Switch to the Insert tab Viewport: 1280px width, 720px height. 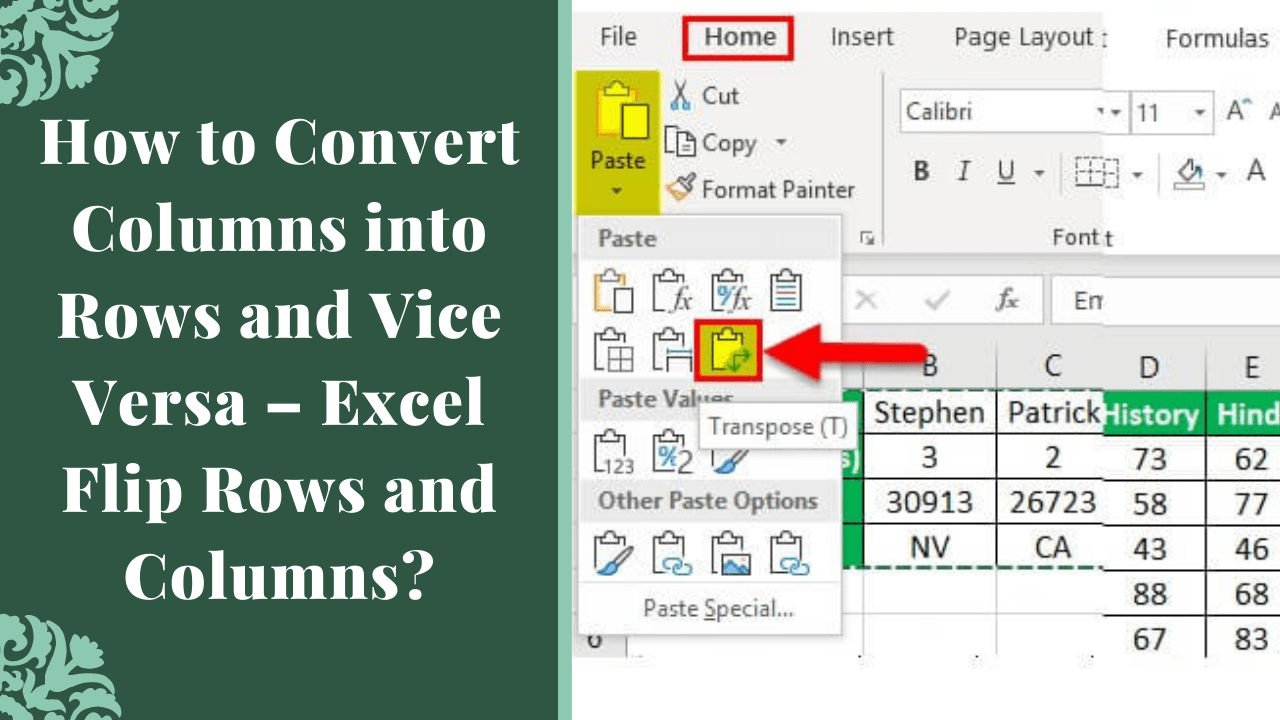coord(862,38)
